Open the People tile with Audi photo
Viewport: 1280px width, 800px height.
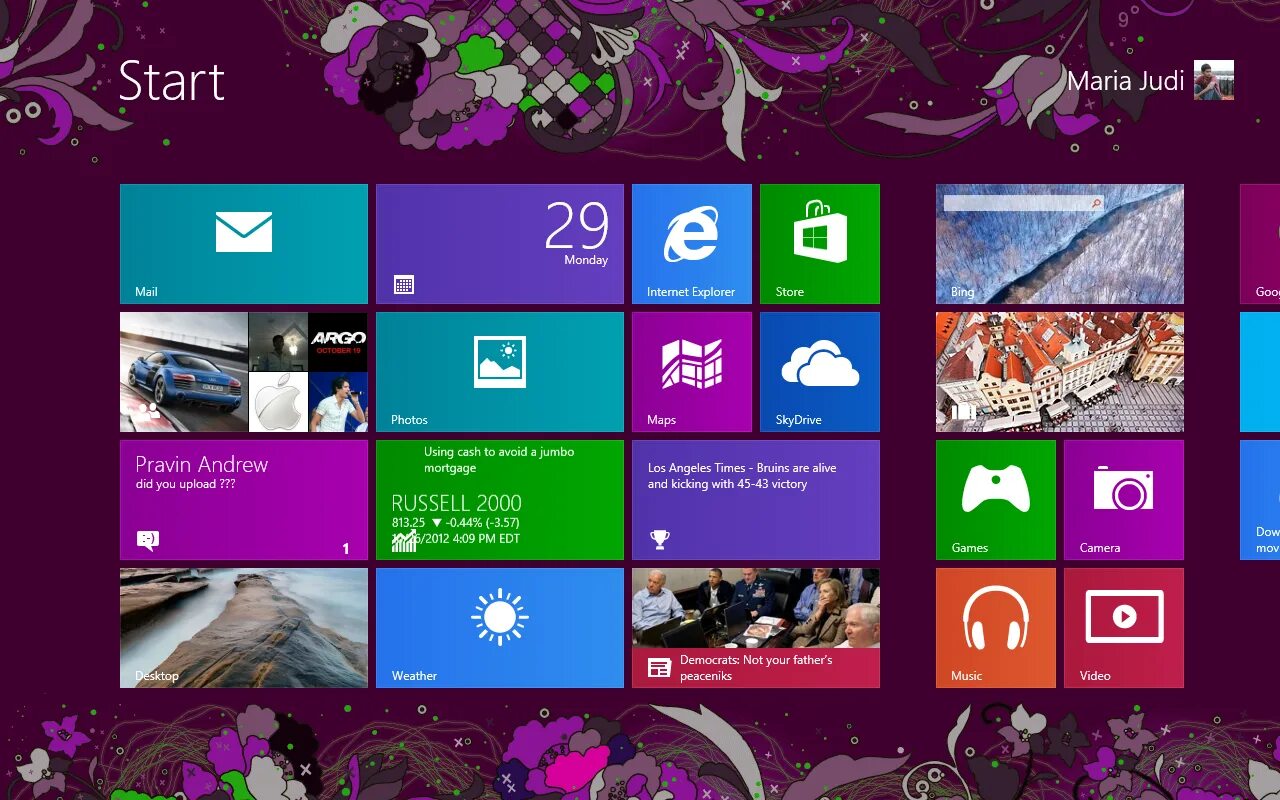tap(244, 372)
